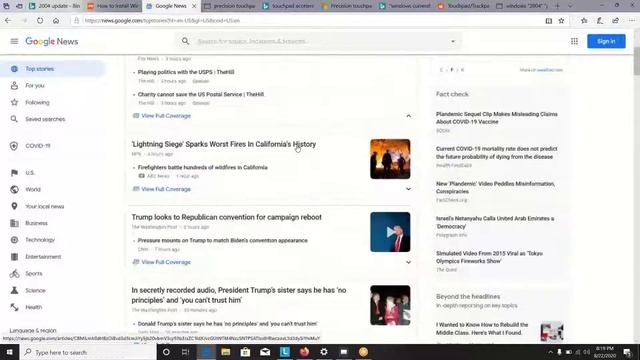Click the browser Back arrow
The height and width of the screenshot is (360, 640).
8,20
